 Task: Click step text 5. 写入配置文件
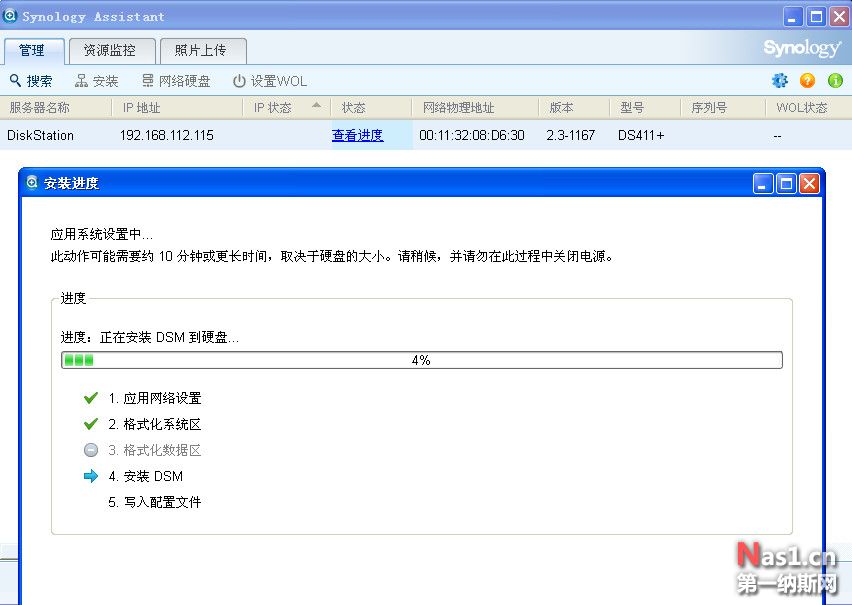pos(155,502)
